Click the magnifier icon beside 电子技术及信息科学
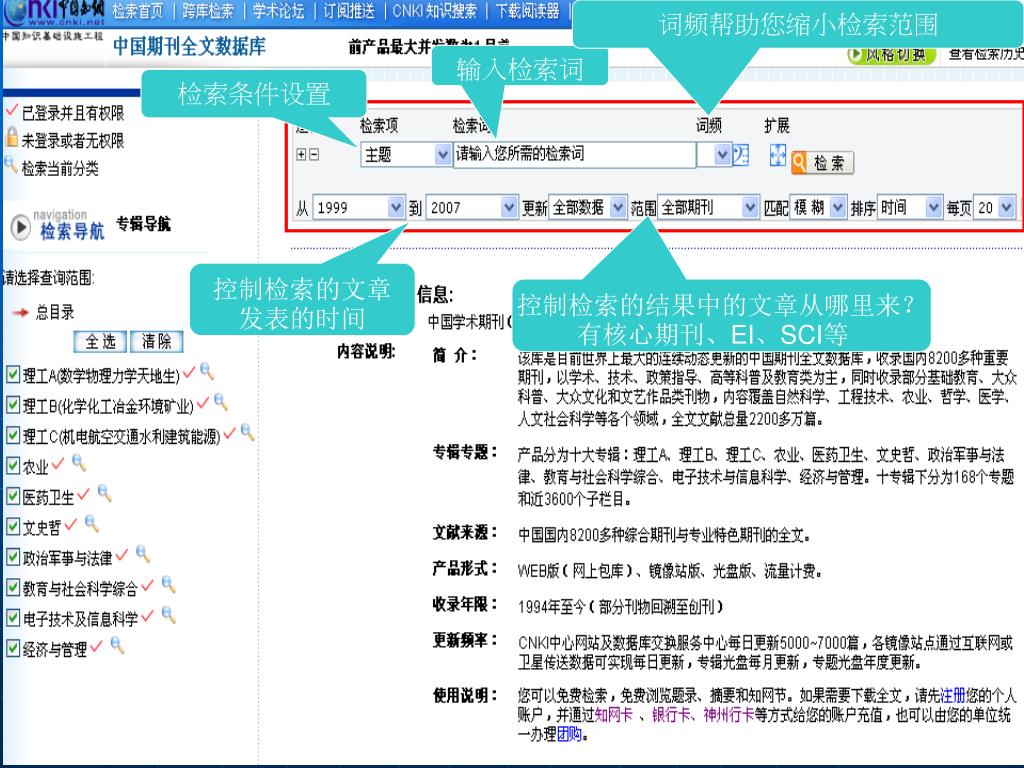 tap(168, 615)
